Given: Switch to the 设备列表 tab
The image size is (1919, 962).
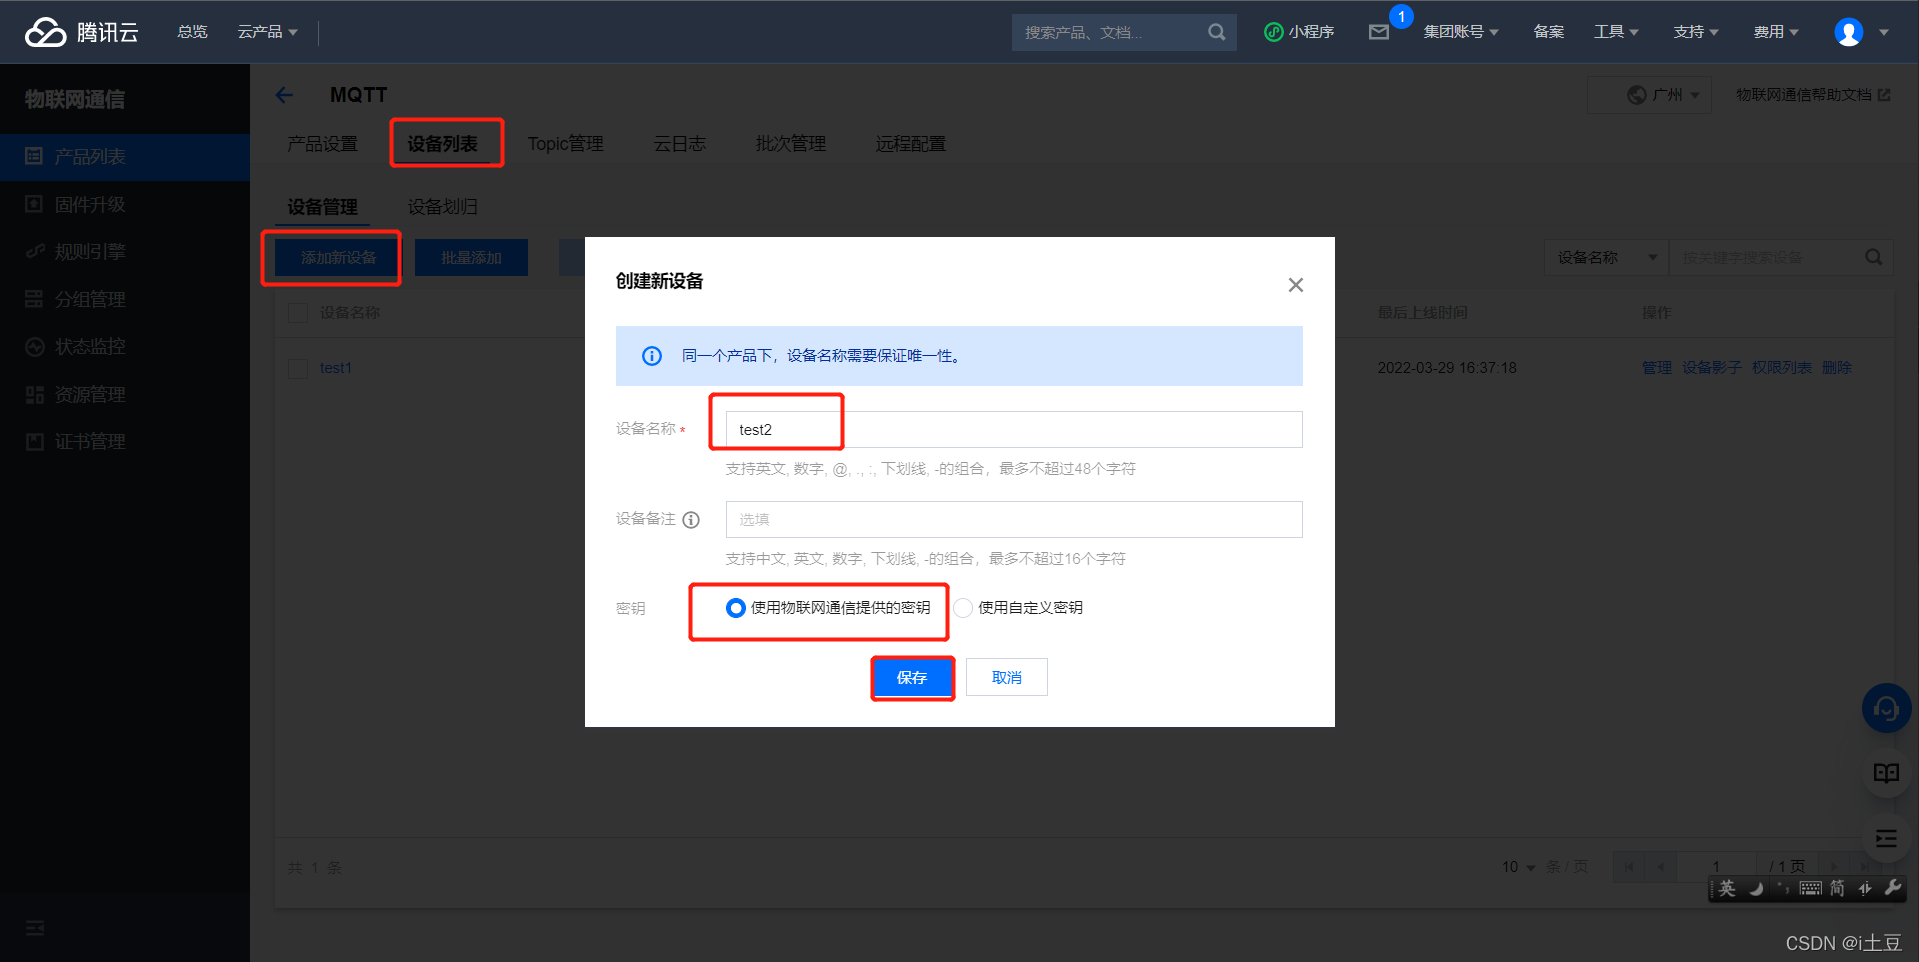Looking at the screenshot, I should [442, 144].
